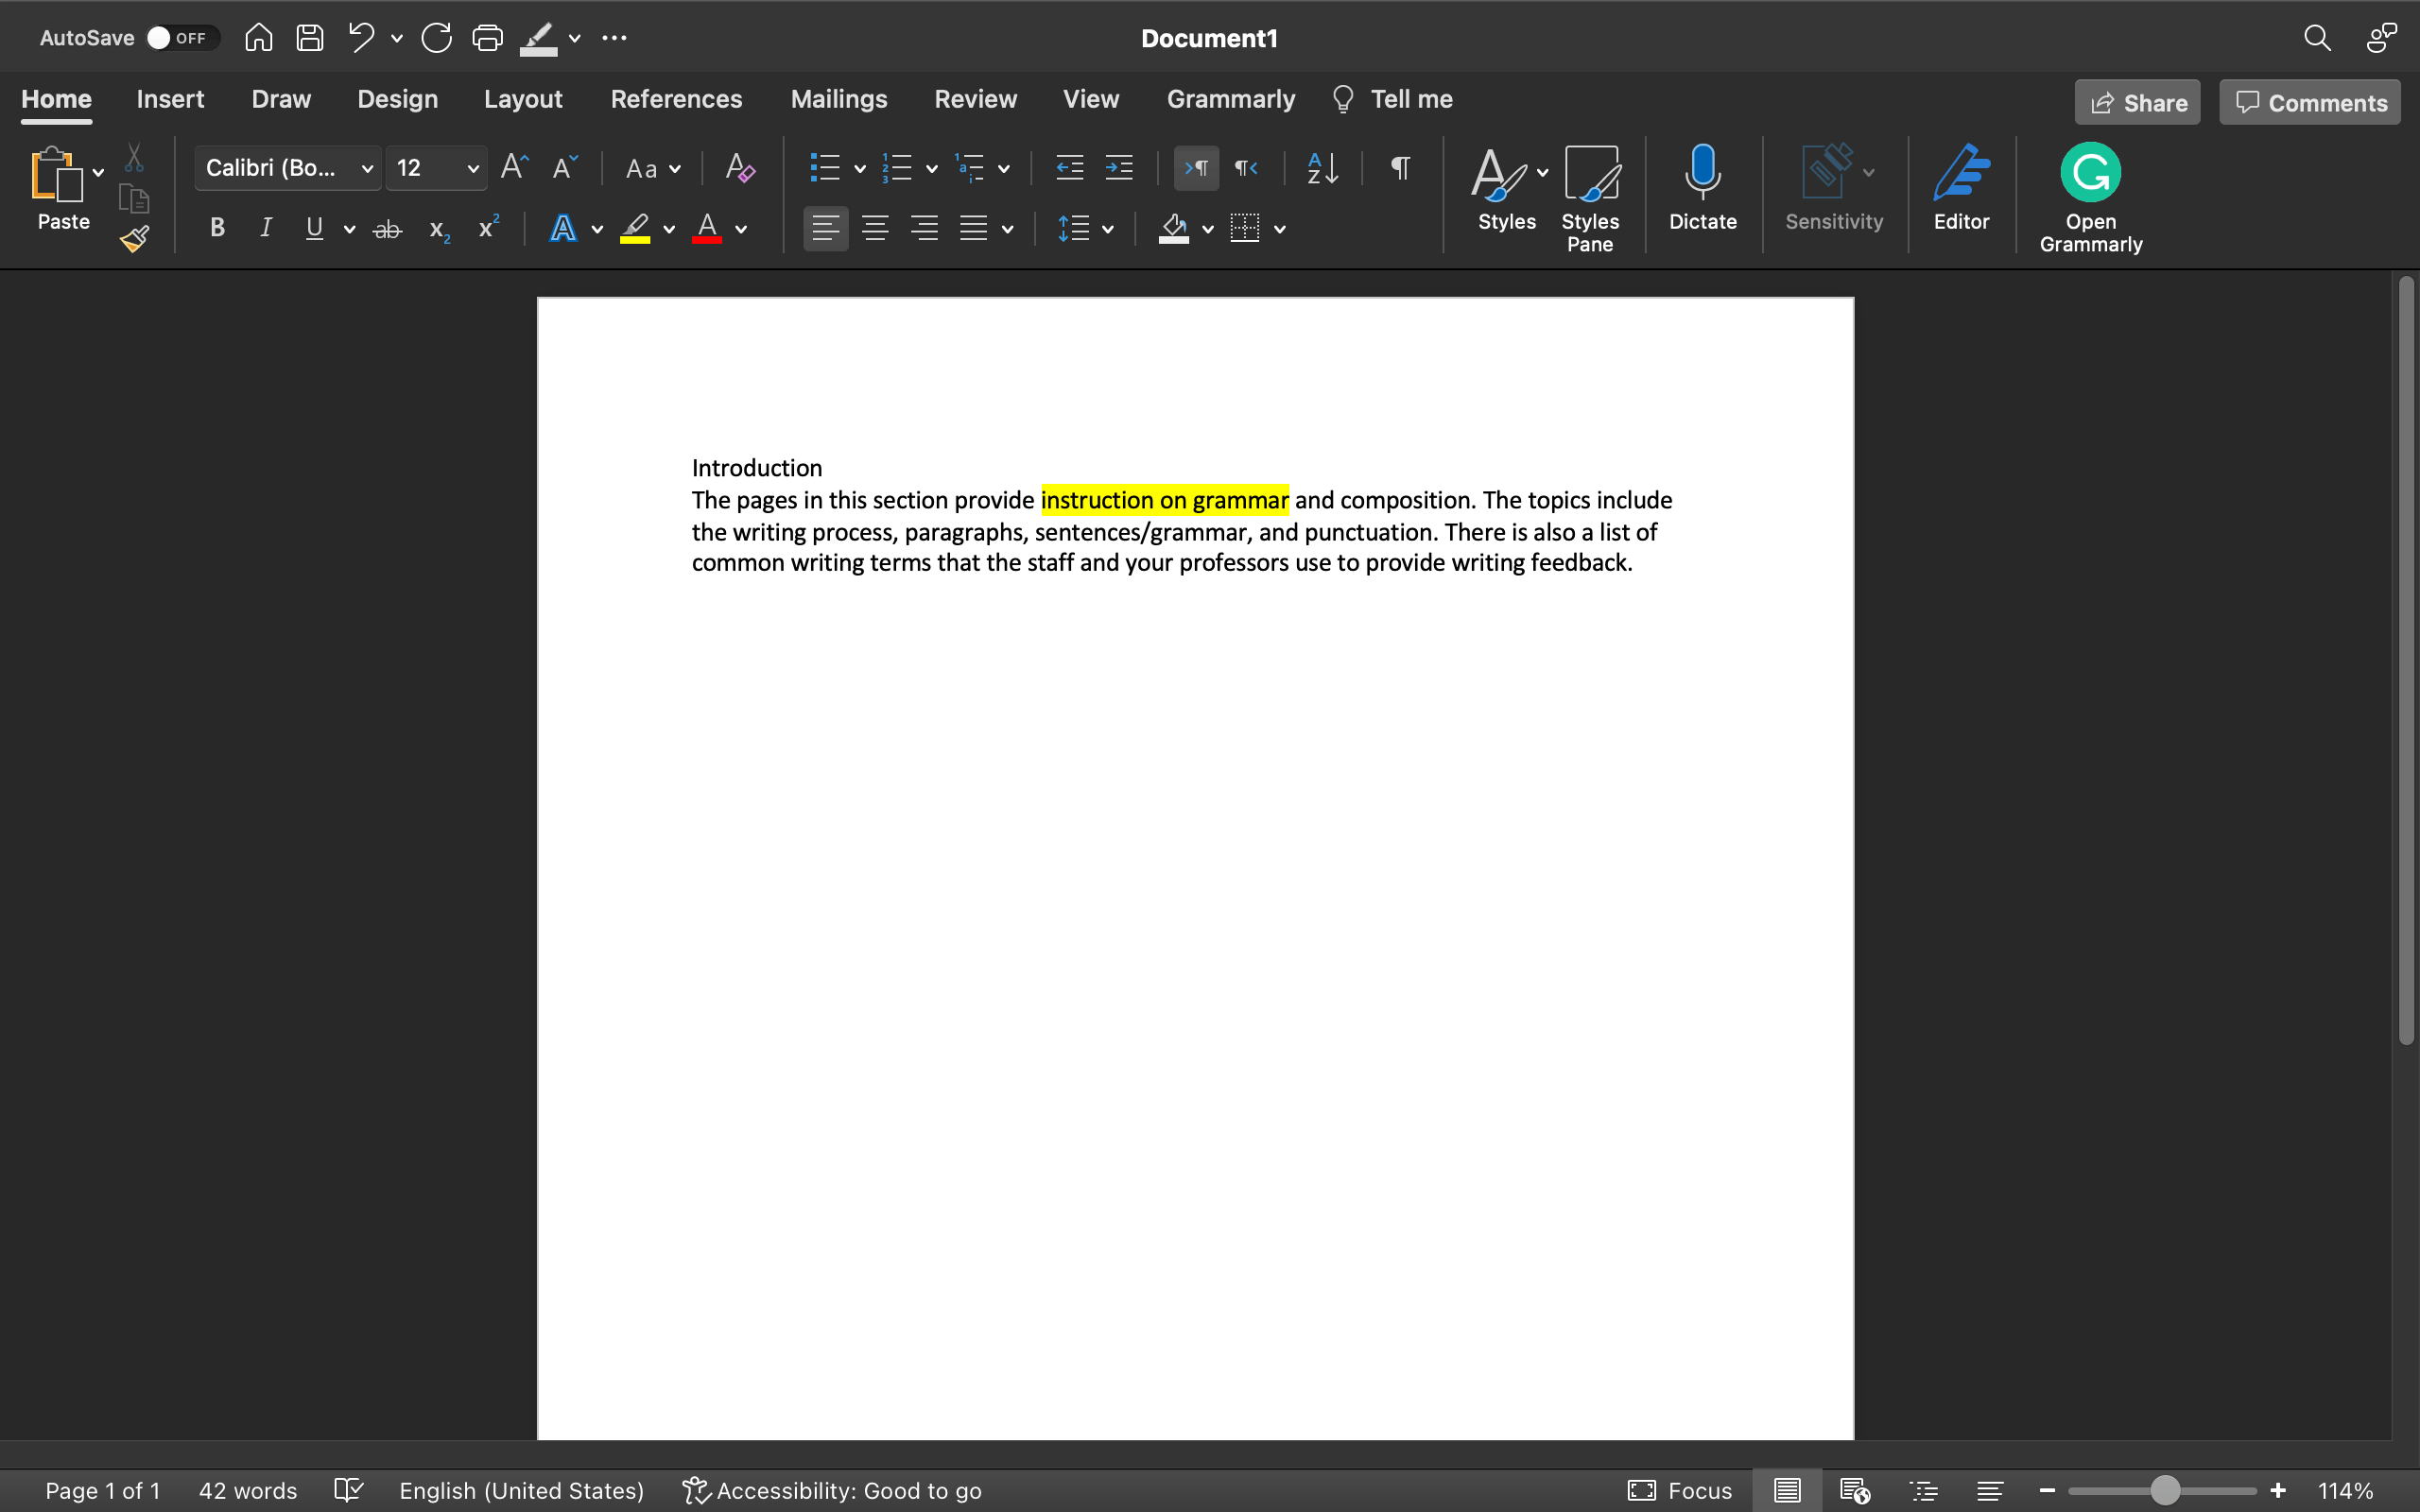The image size is (2420, 1512).
Task: Toggle strikethrough formatting
Action: 387,229
